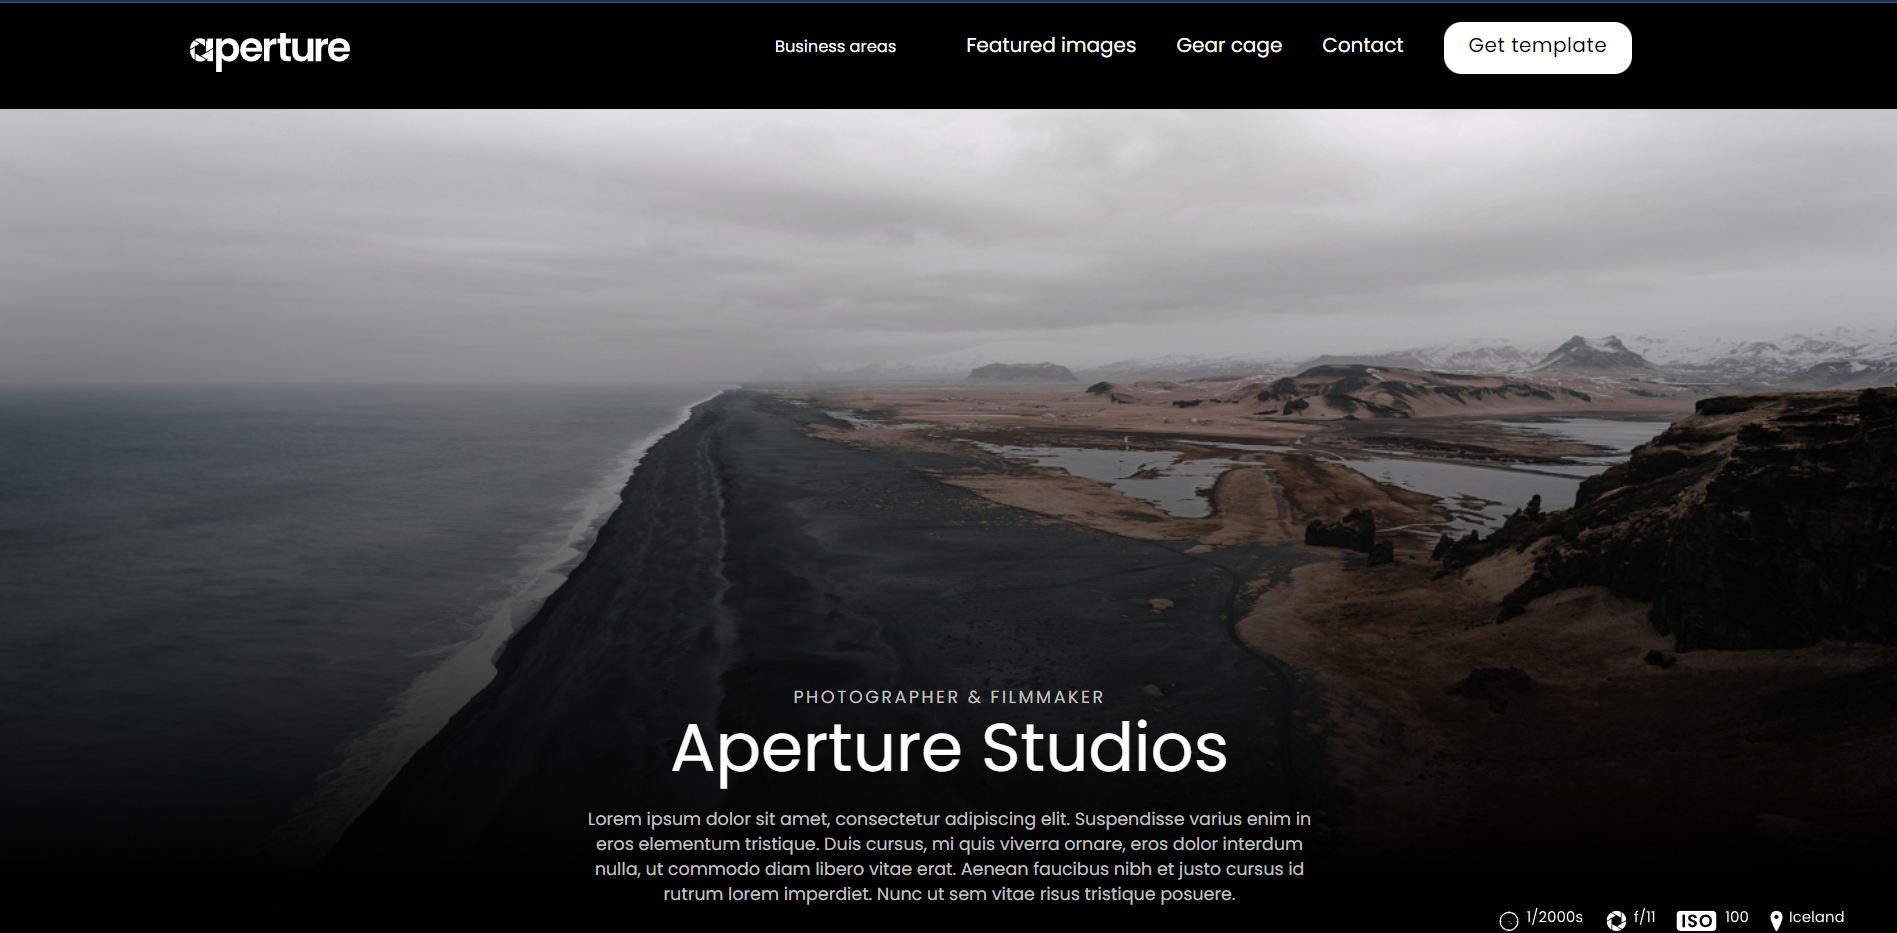This screenshot has width=1897, height=933.
Task: Click the Get template button
Action: 1538,47
